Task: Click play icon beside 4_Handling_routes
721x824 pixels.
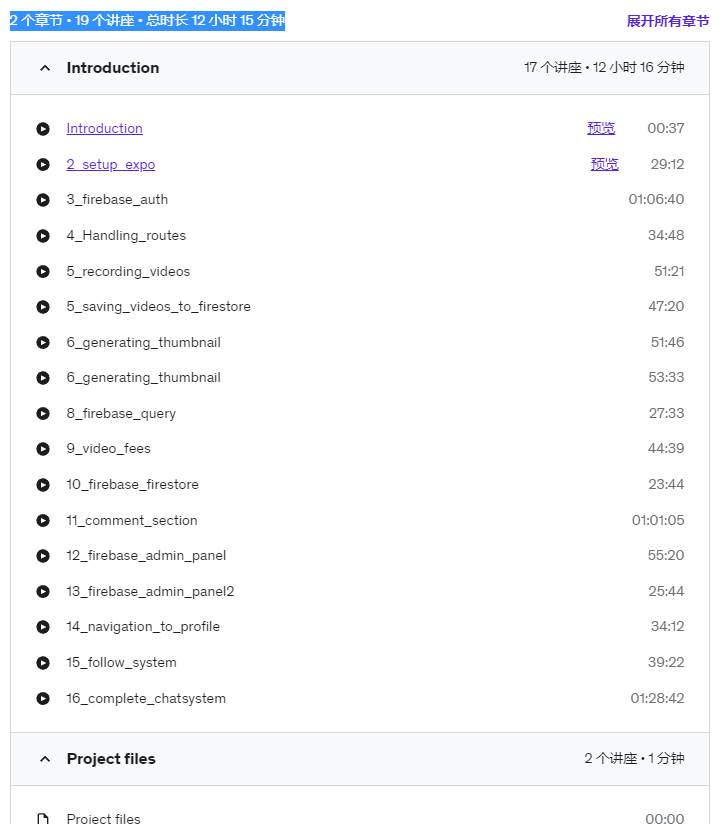Action: pyautogui.click(x=43, y=236)
